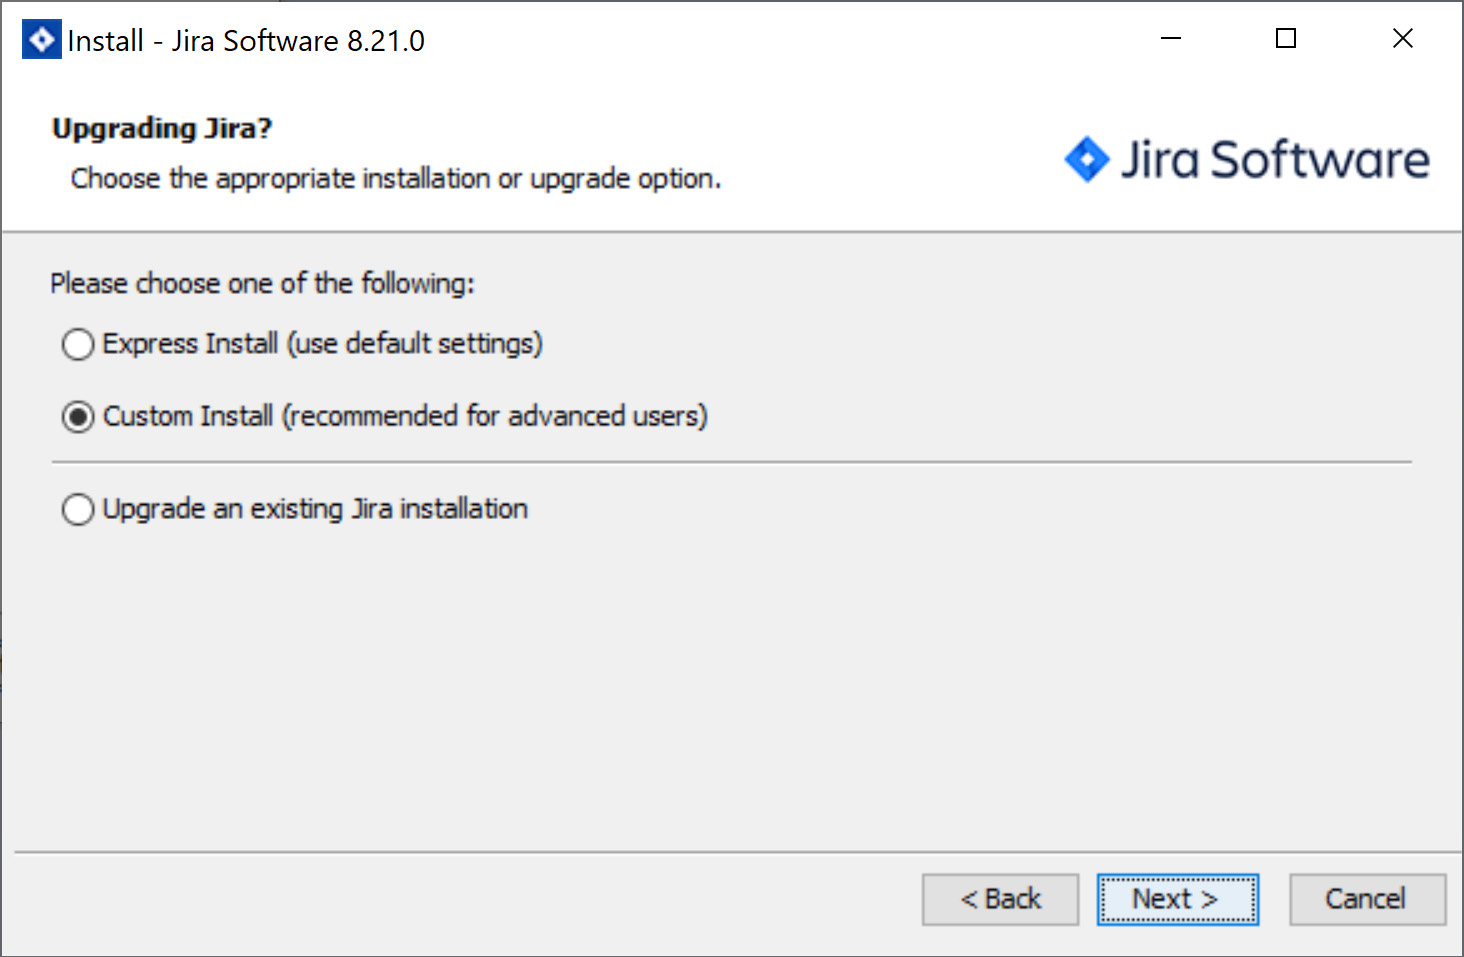Maximize the installer window
1464x957 pixels.
coord(1286,39)
